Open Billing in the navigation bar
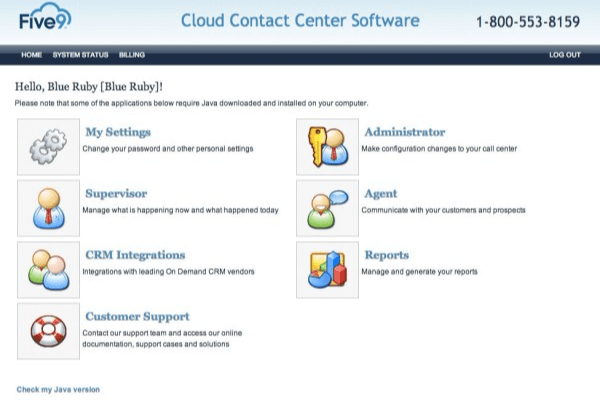Viewport: 600px width, 400px height. 131,55
